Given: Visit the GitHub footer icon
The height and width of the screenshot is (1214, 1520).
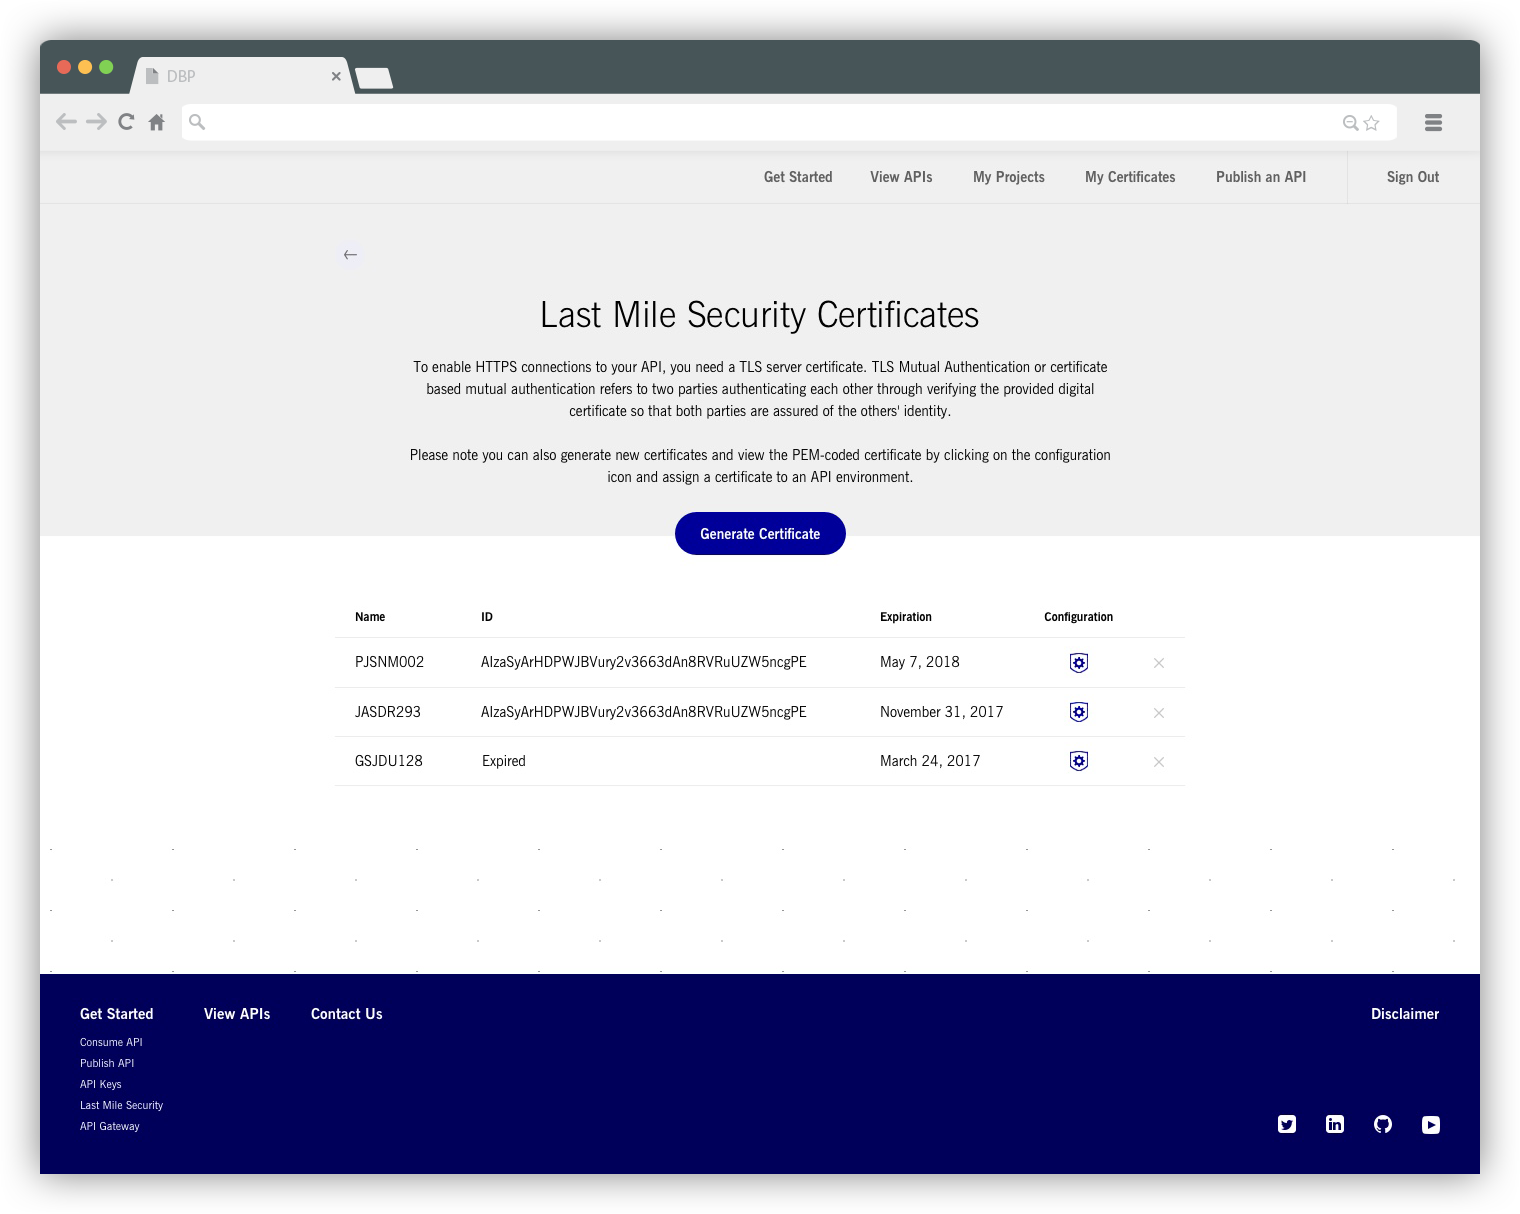Looking at the screenshot, I should tap(1383, 1124).
